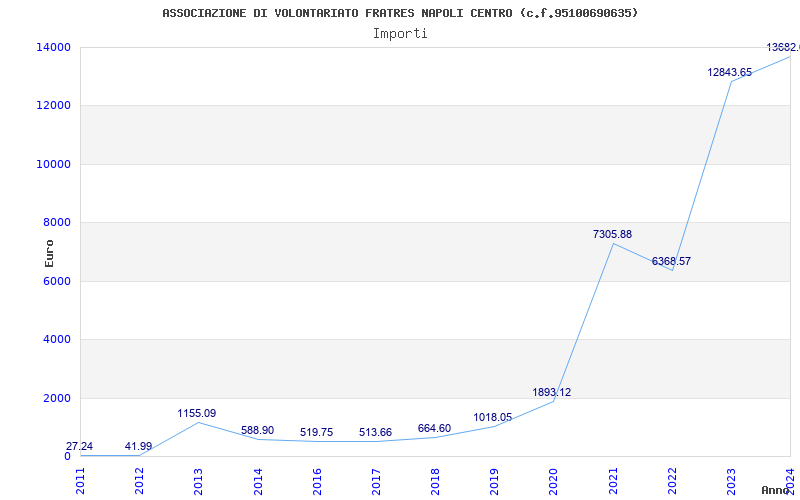Click the Euro y-axis label
800x500 pixels.
pos(49,253)
